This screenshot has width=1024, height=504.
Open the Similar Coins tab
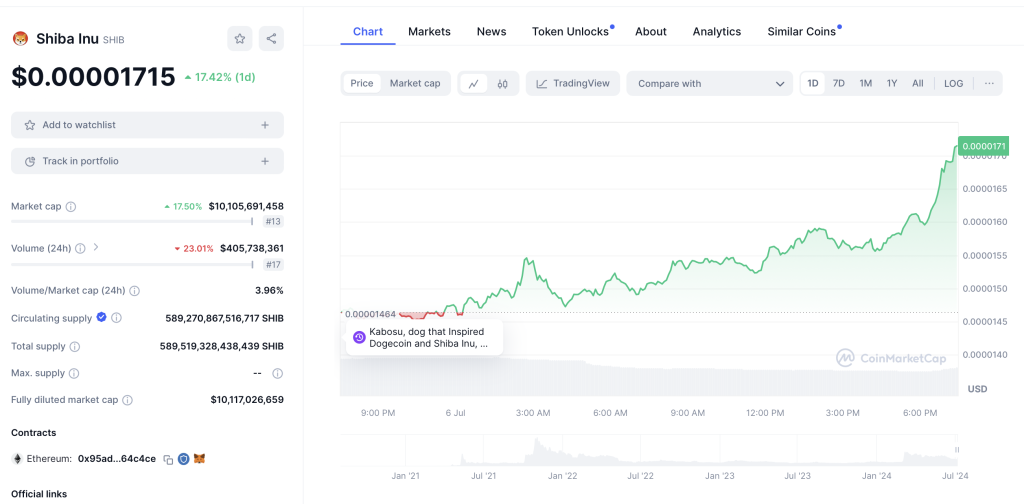click(x=801, y=31)
